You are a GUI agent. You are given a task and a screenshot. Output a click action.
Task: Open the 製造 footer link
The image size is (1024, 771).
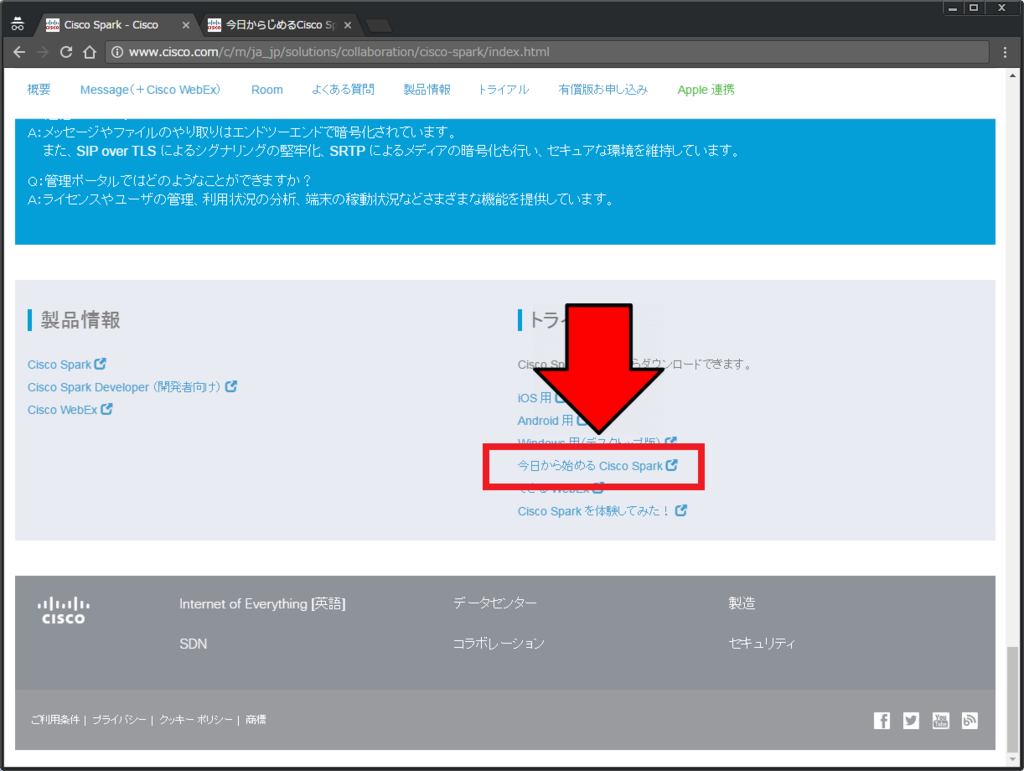(742, 603)
